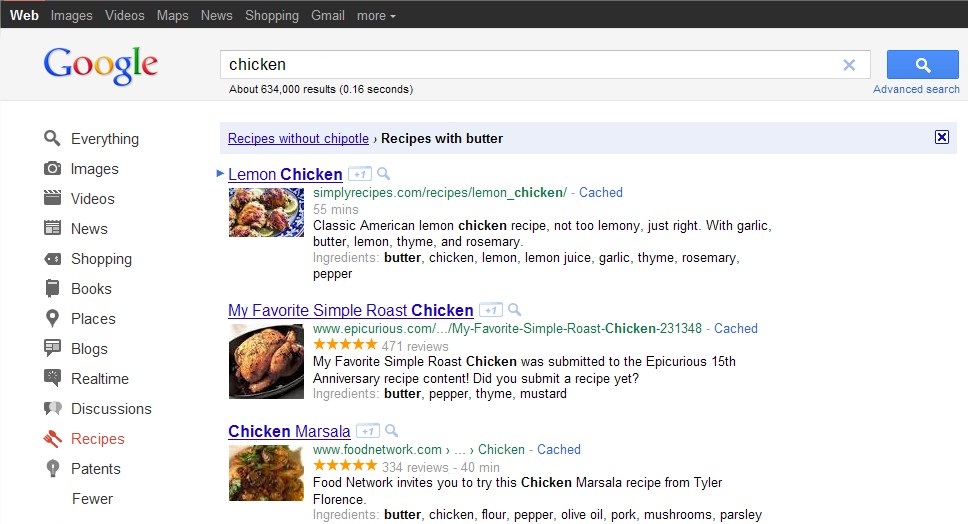The image size is (968, 524).
Task: Clear the search box with the X
Action: click(x=849, y=65)
